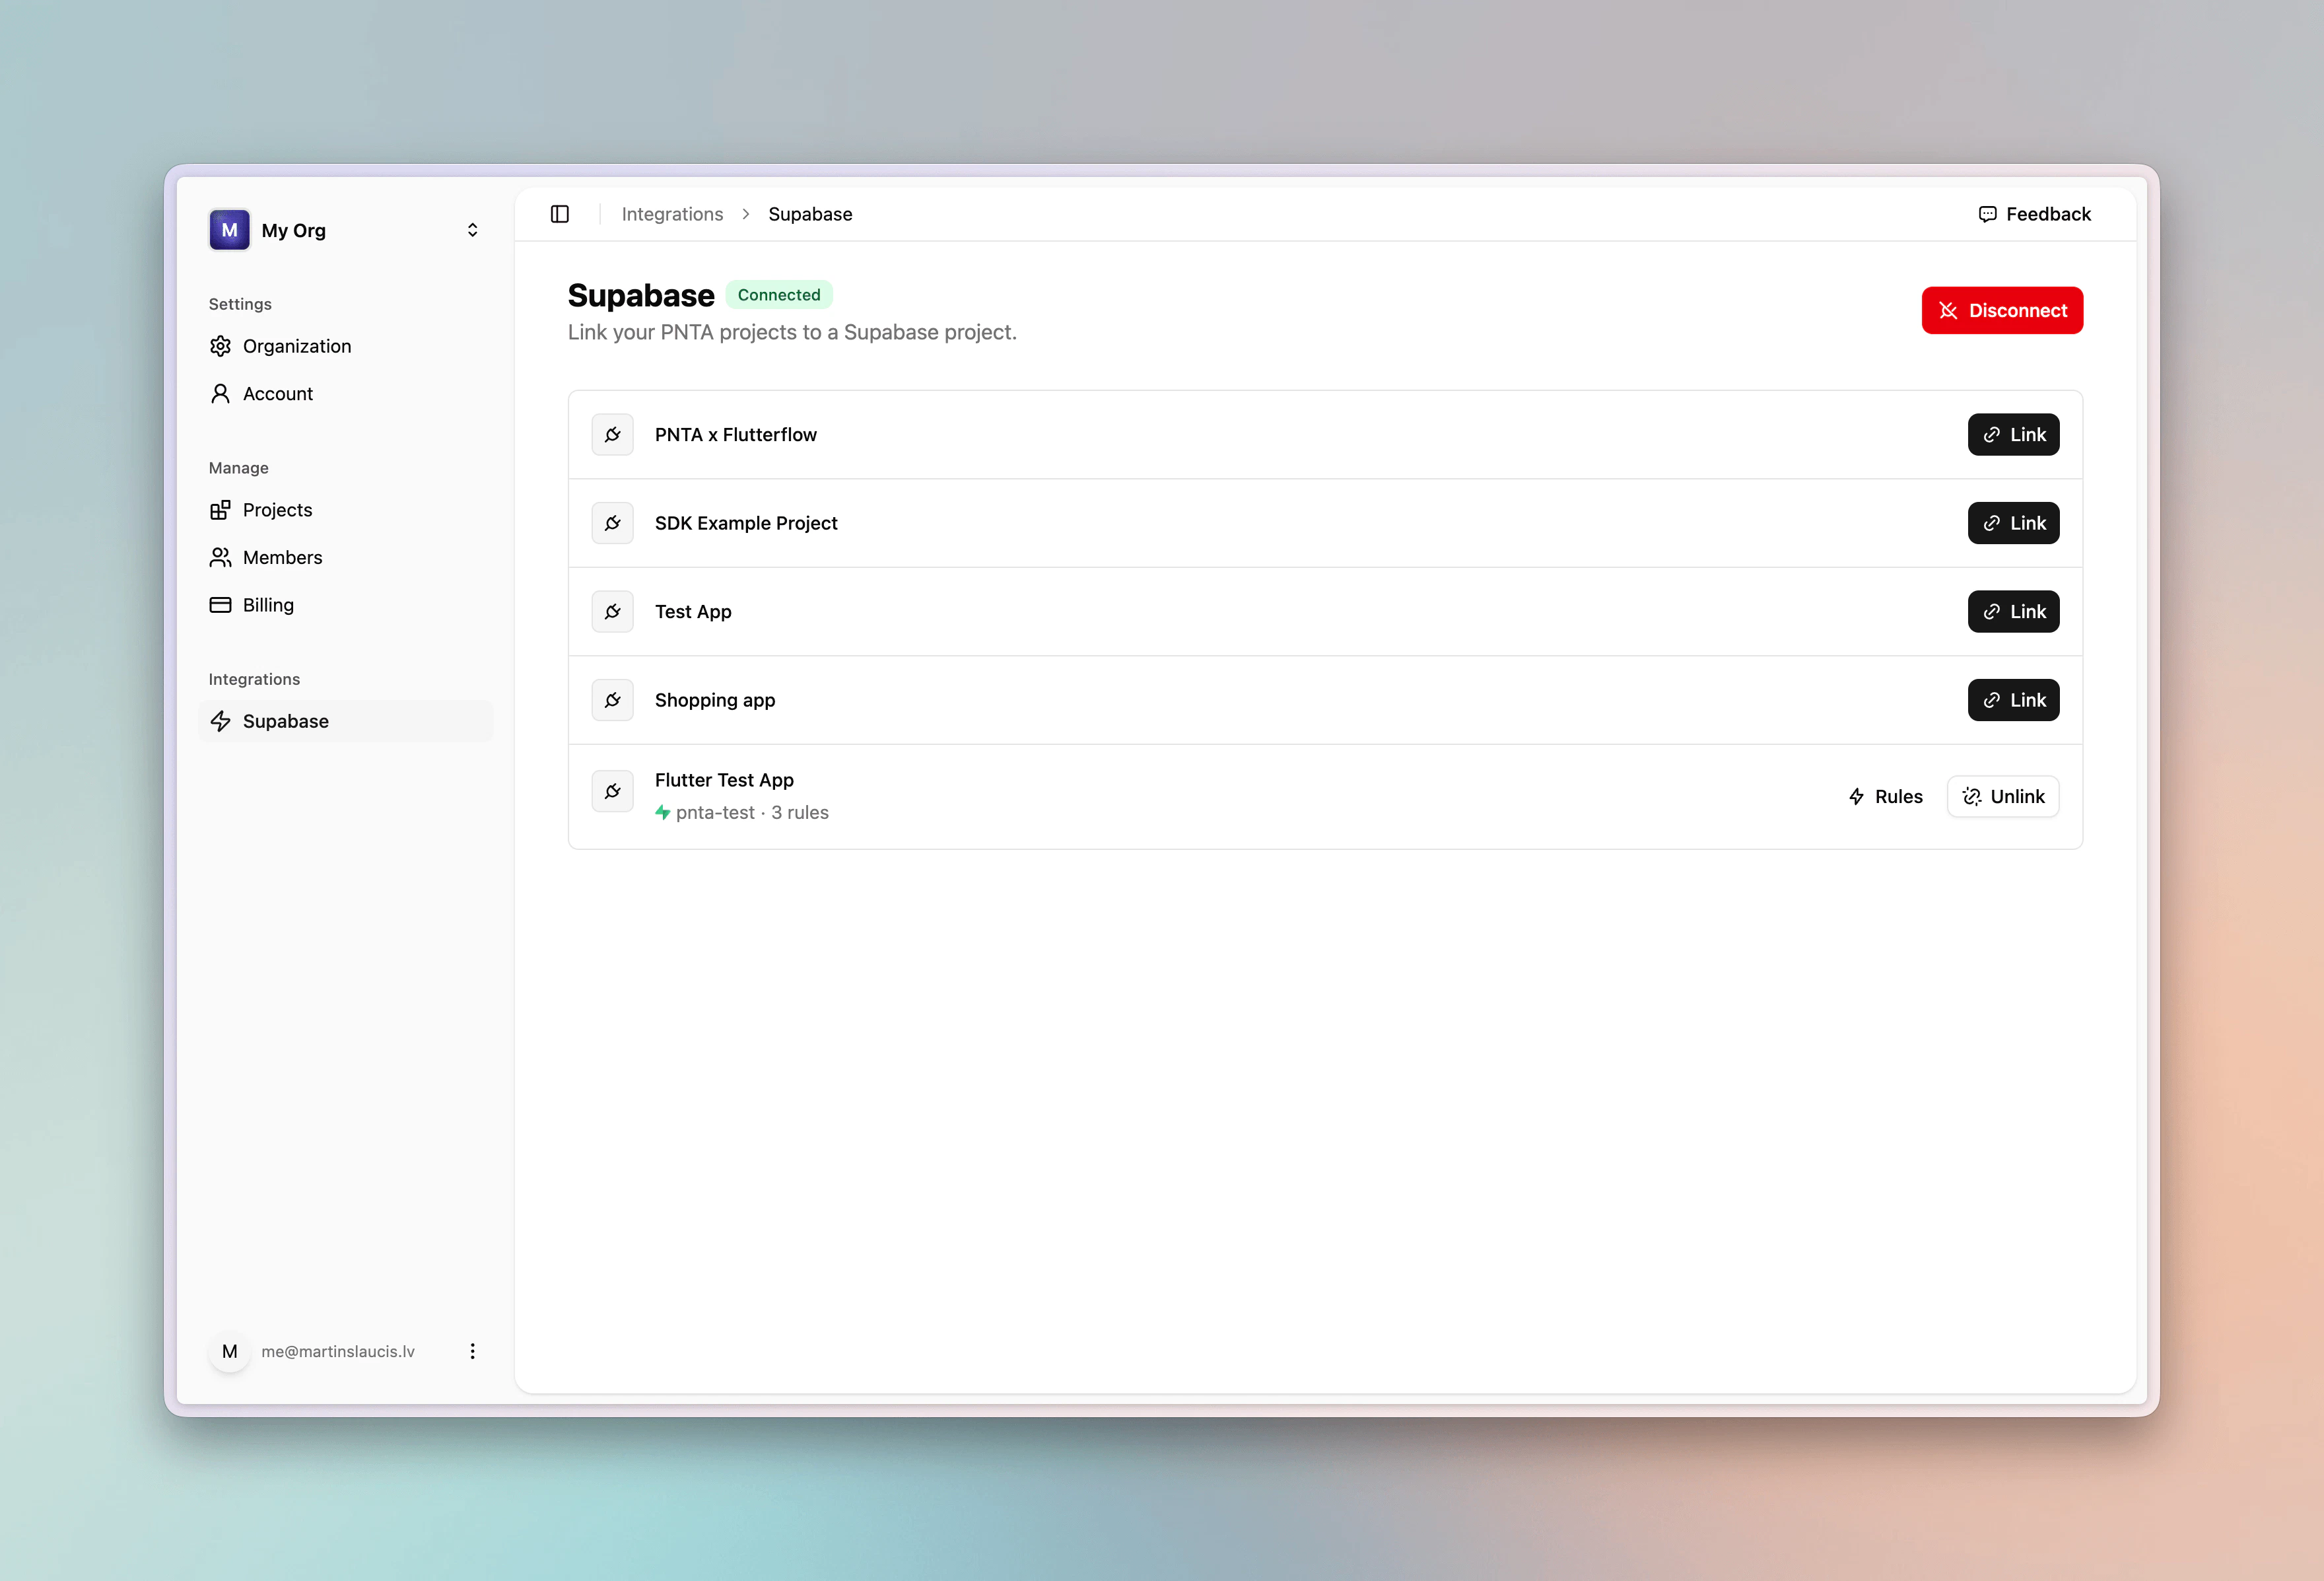Open the Projects page
The width and height of the screenshot is (2324, 1581).
[x=346, y=510]
